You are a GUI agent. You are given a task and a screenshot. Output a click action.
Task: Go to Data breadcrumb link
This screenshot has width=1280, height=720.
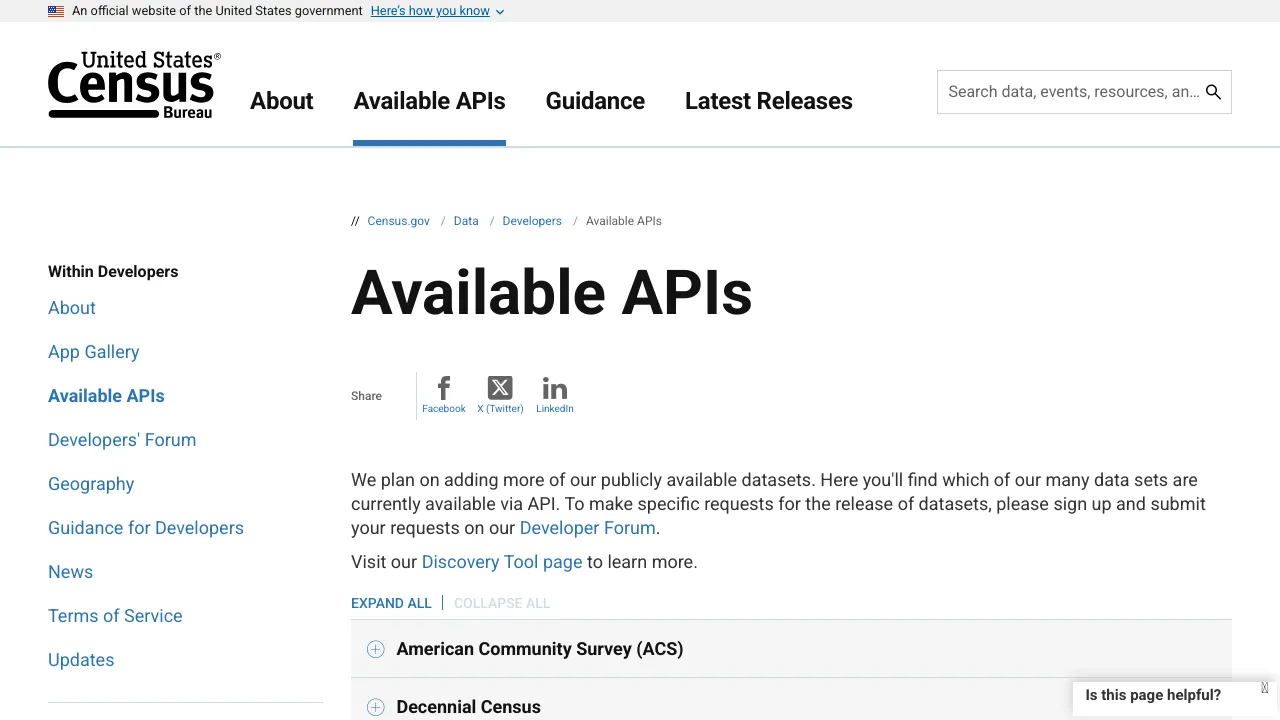pyautogui.click(x=466, y=221)
